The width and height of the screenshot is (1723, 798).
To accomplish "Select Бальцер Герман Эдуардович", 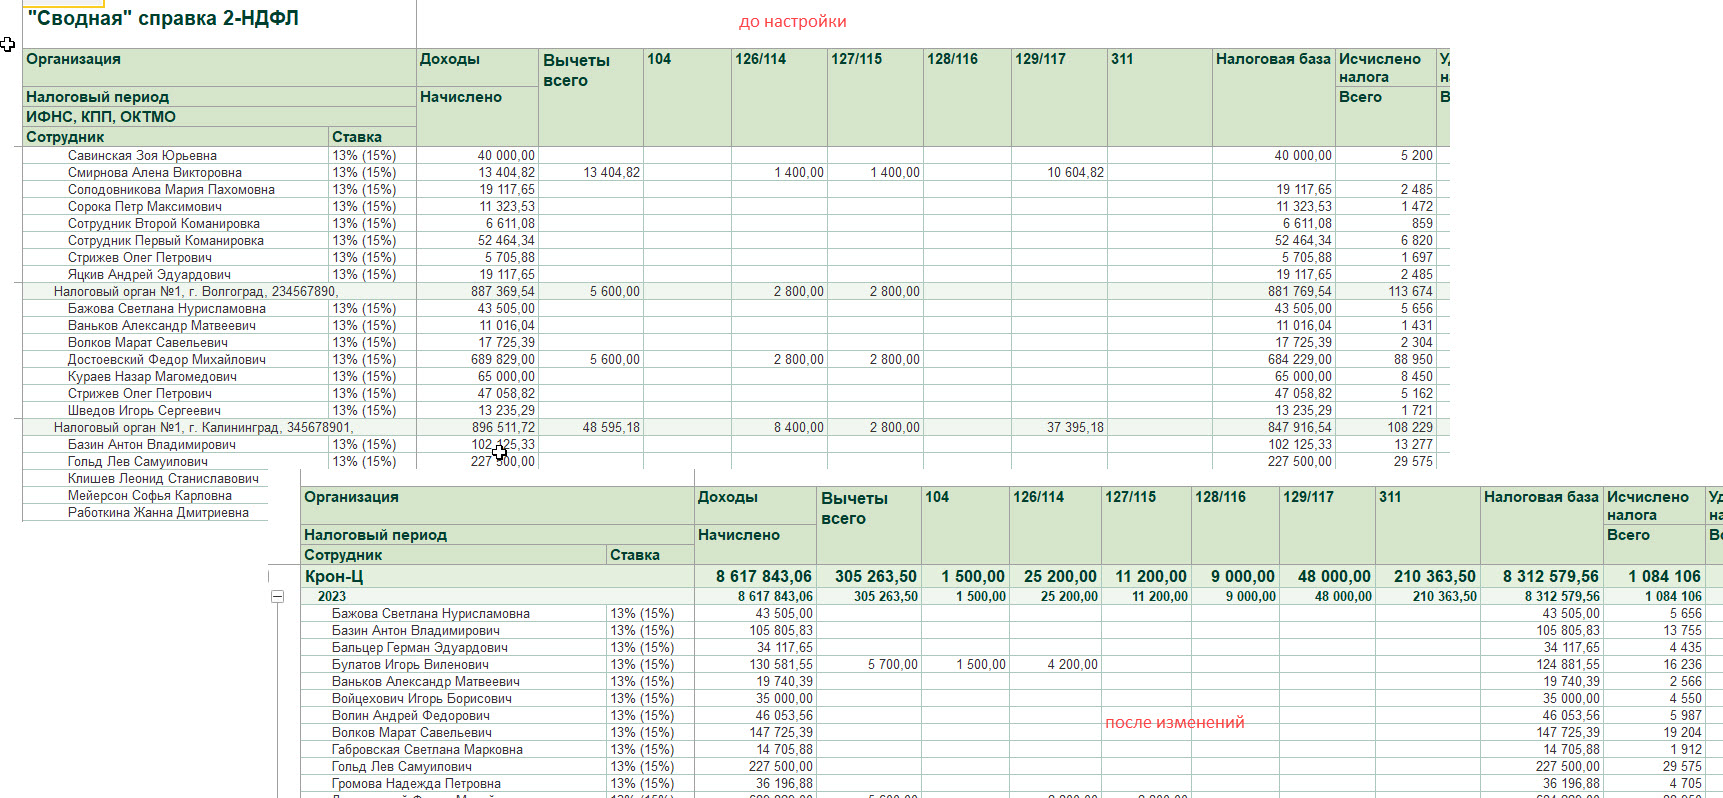I will click(420, 647).
